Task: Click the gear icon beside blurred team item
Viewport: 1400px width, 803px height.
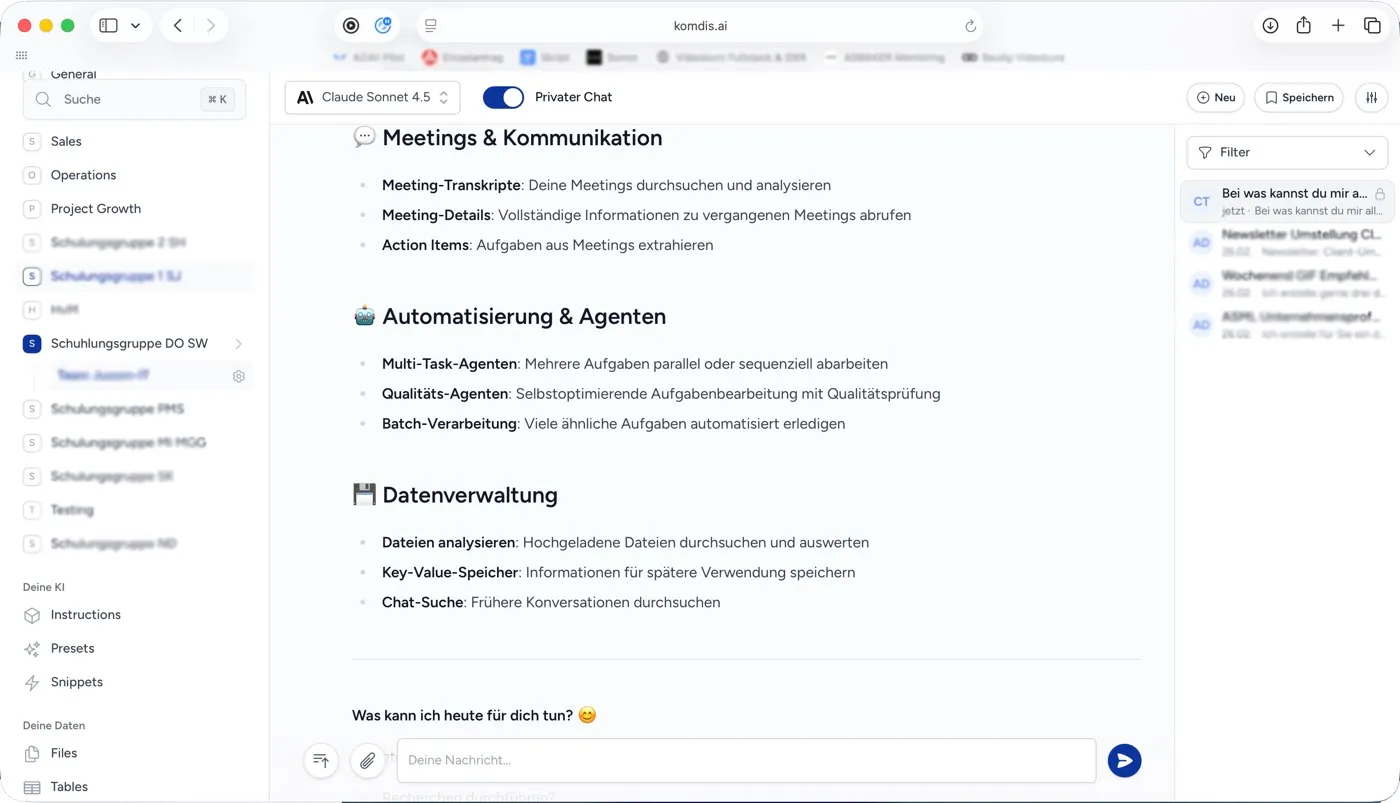Action: point(239,376)
